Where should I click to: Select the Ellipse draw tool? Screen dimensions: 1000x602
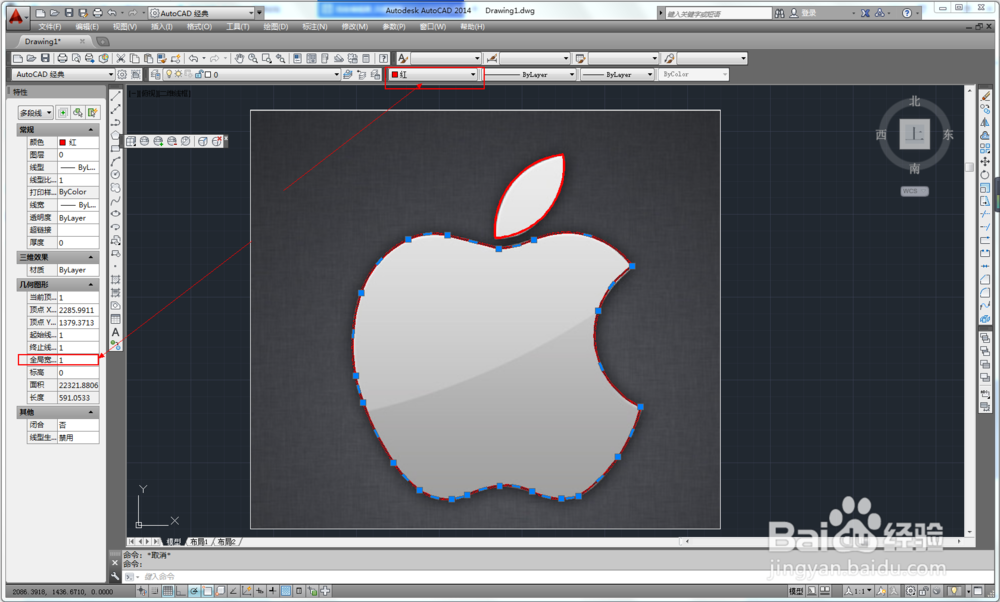pos(115,214)
